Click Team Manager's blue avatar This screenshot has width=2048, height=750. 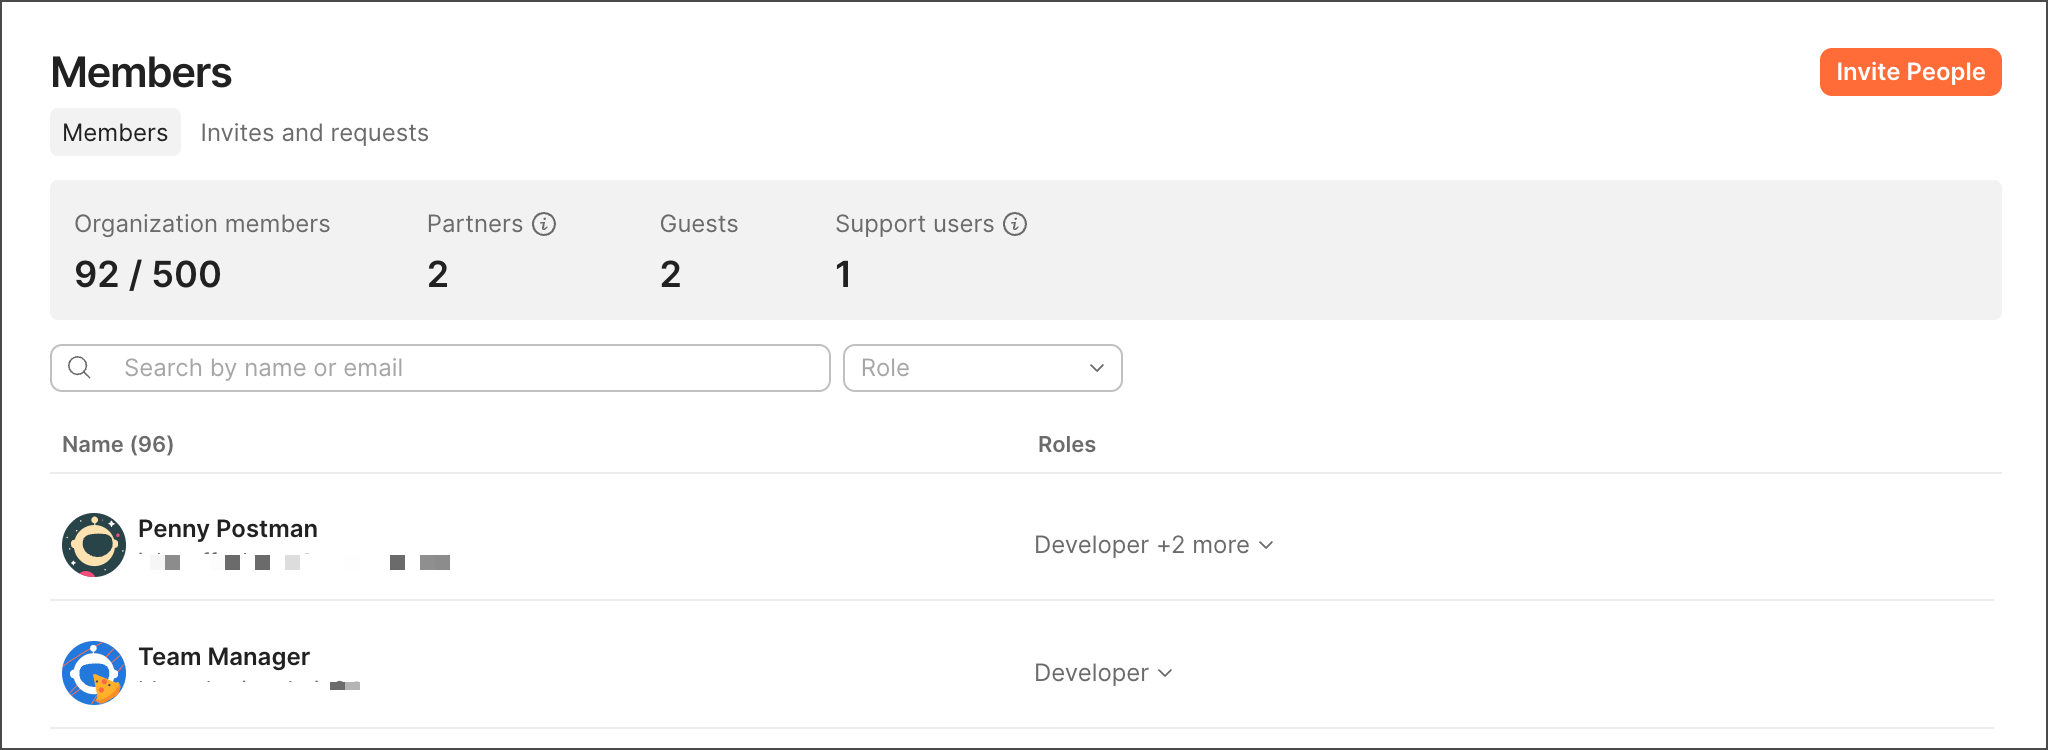pyautogui.click(x=94, y=673)
